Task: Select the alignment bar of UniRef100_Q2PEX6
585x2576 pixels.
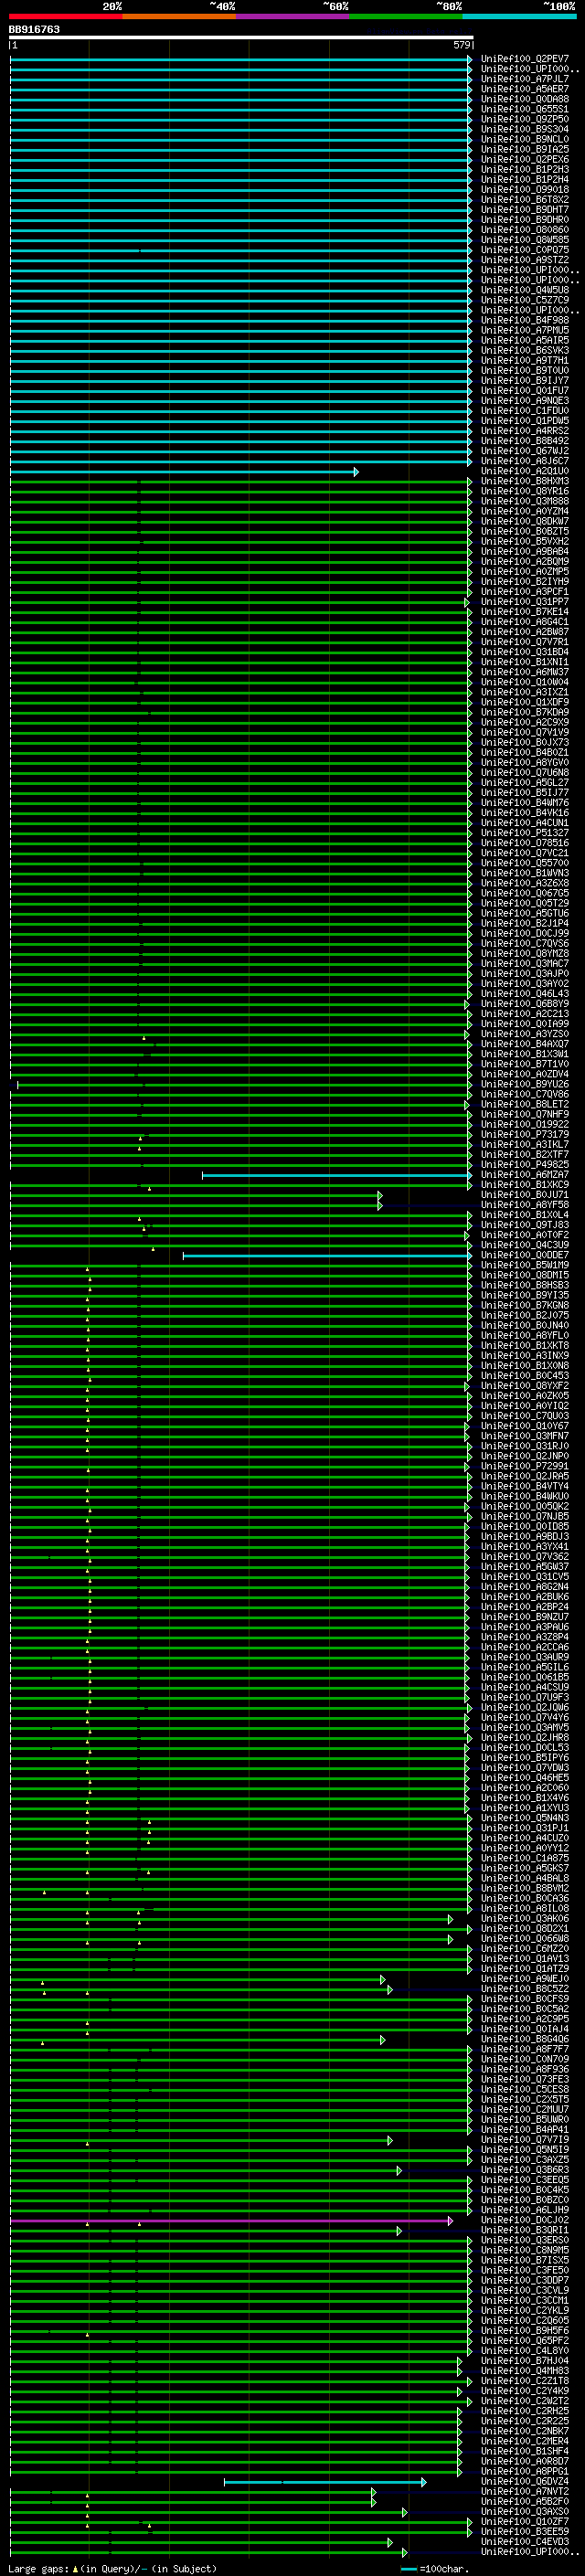Action: [x=240, y=160]
